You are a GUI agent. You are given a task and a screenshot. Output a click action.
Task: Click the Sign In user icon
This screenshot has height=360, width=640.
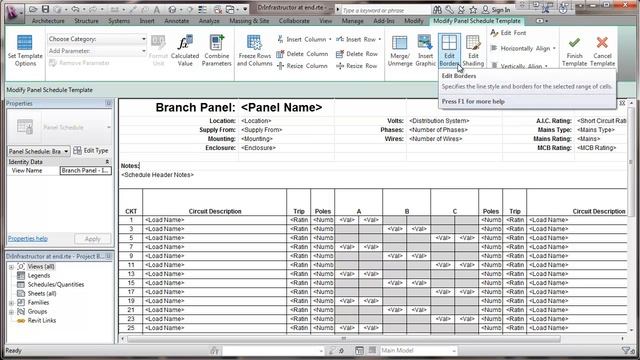coord(485,9)
